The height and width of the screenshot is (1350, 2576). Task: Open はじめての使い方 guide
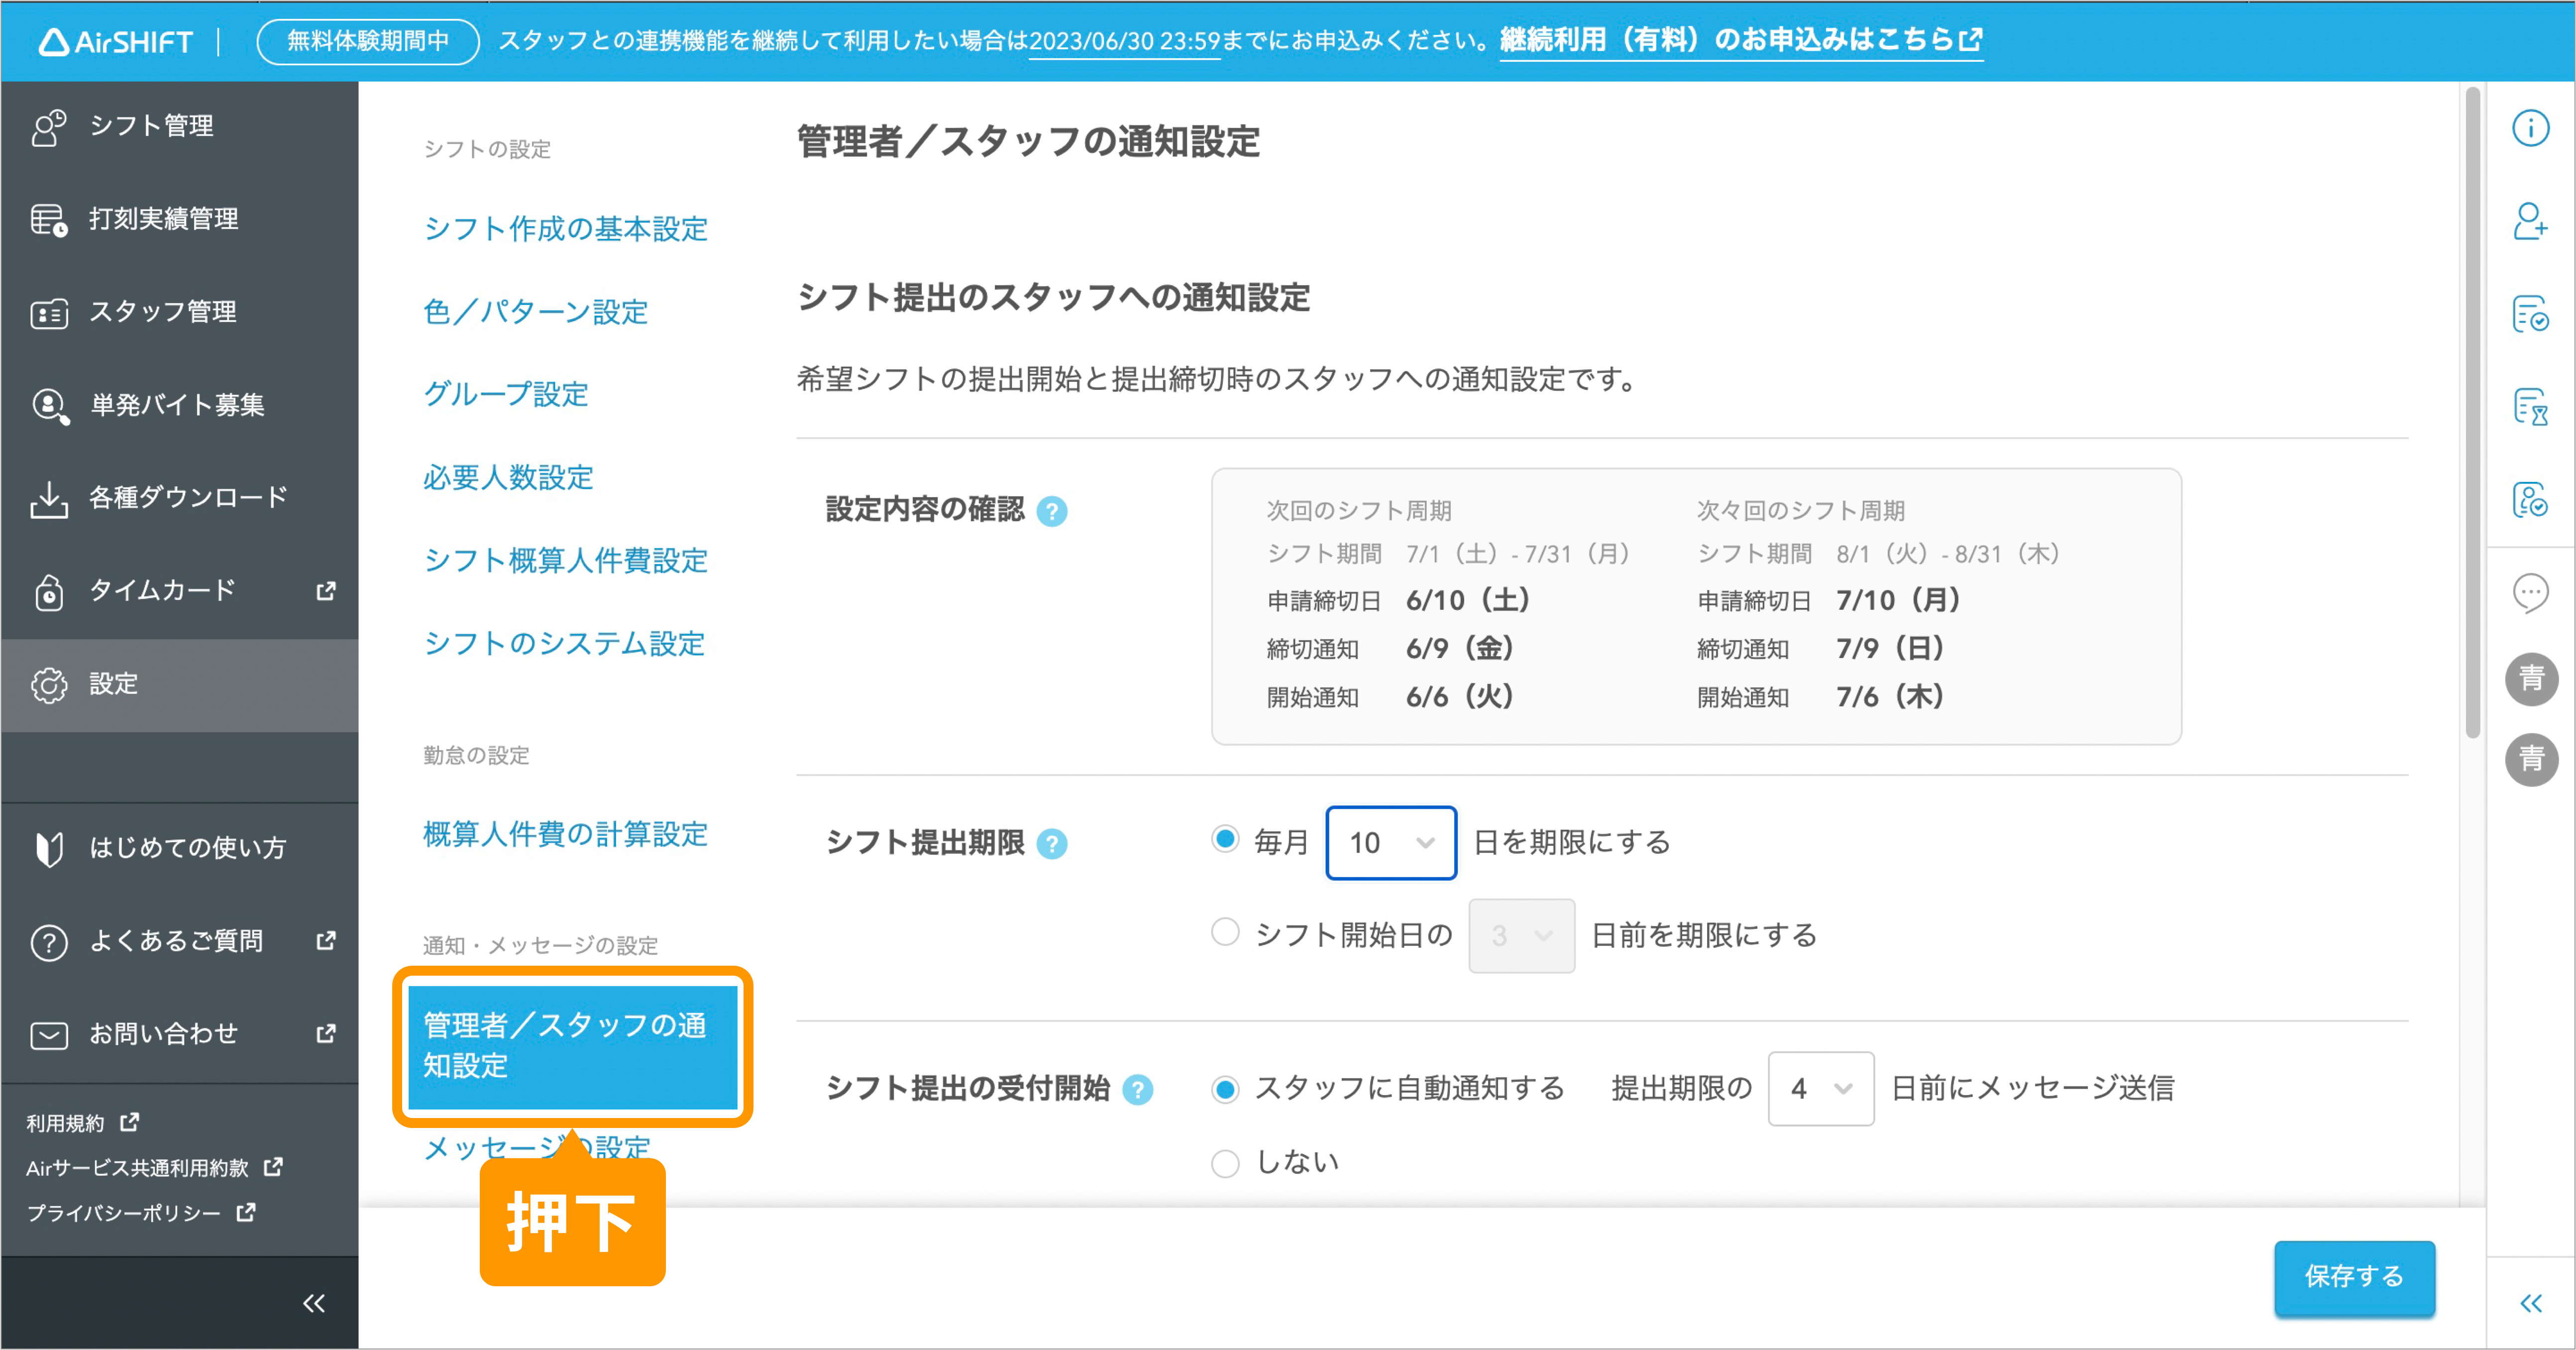click(180, 848)
